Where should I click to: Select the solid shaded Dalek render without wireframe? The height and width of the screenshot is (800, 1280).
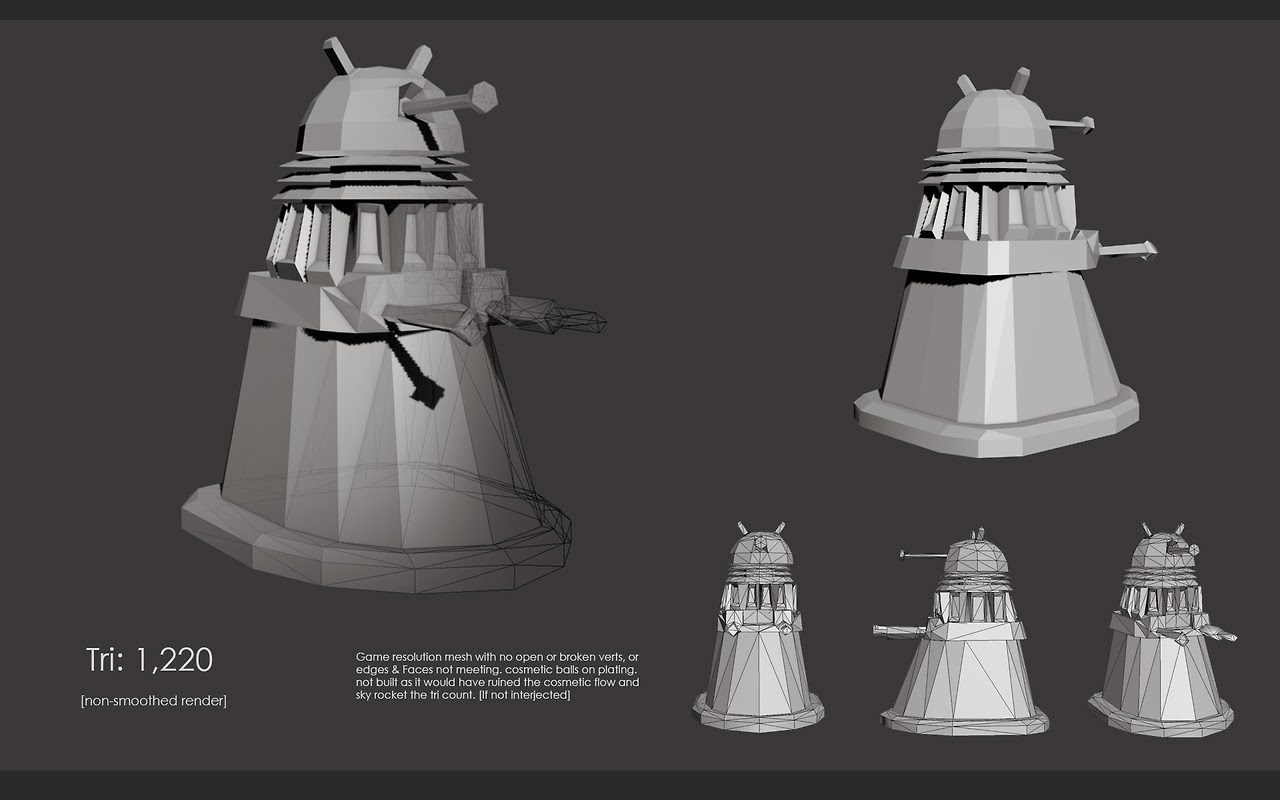point(1005,265)
